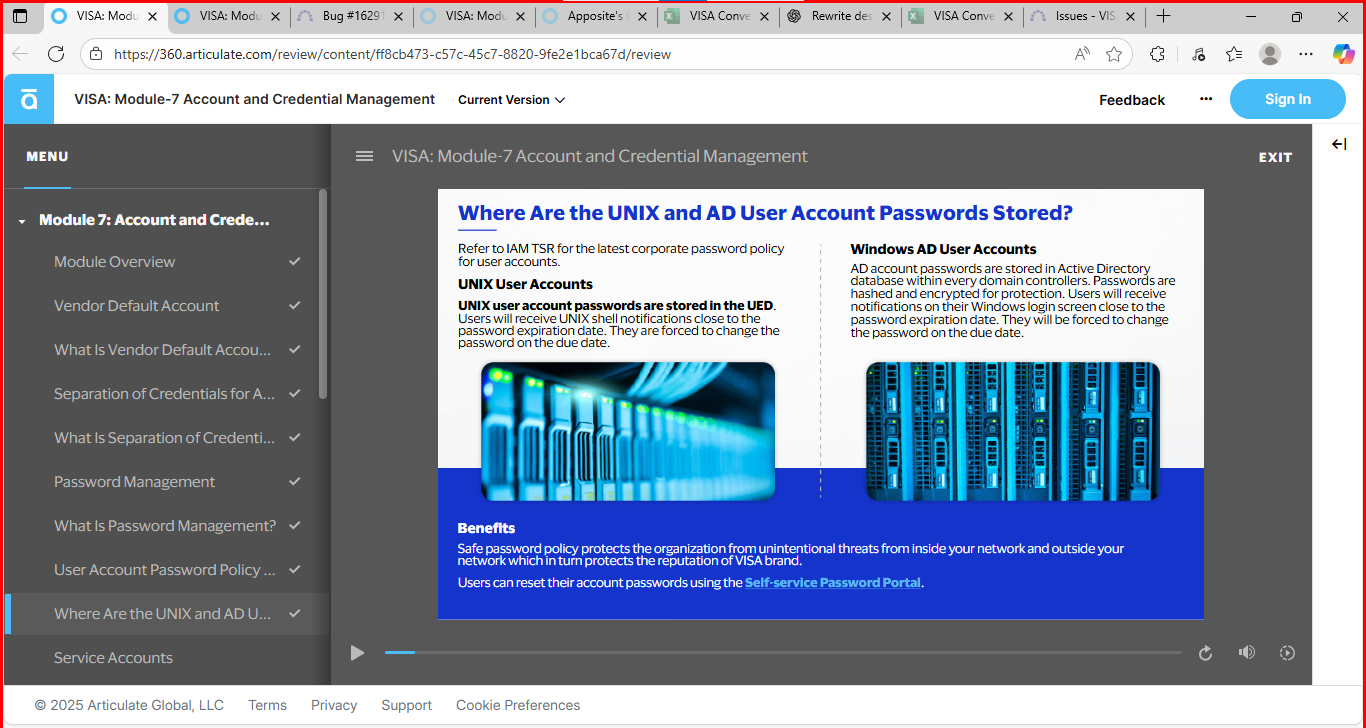Click the checkmark beside Where Are the UNIX and AD U...
Screen dimensions: 1366x728
point(295,613)
